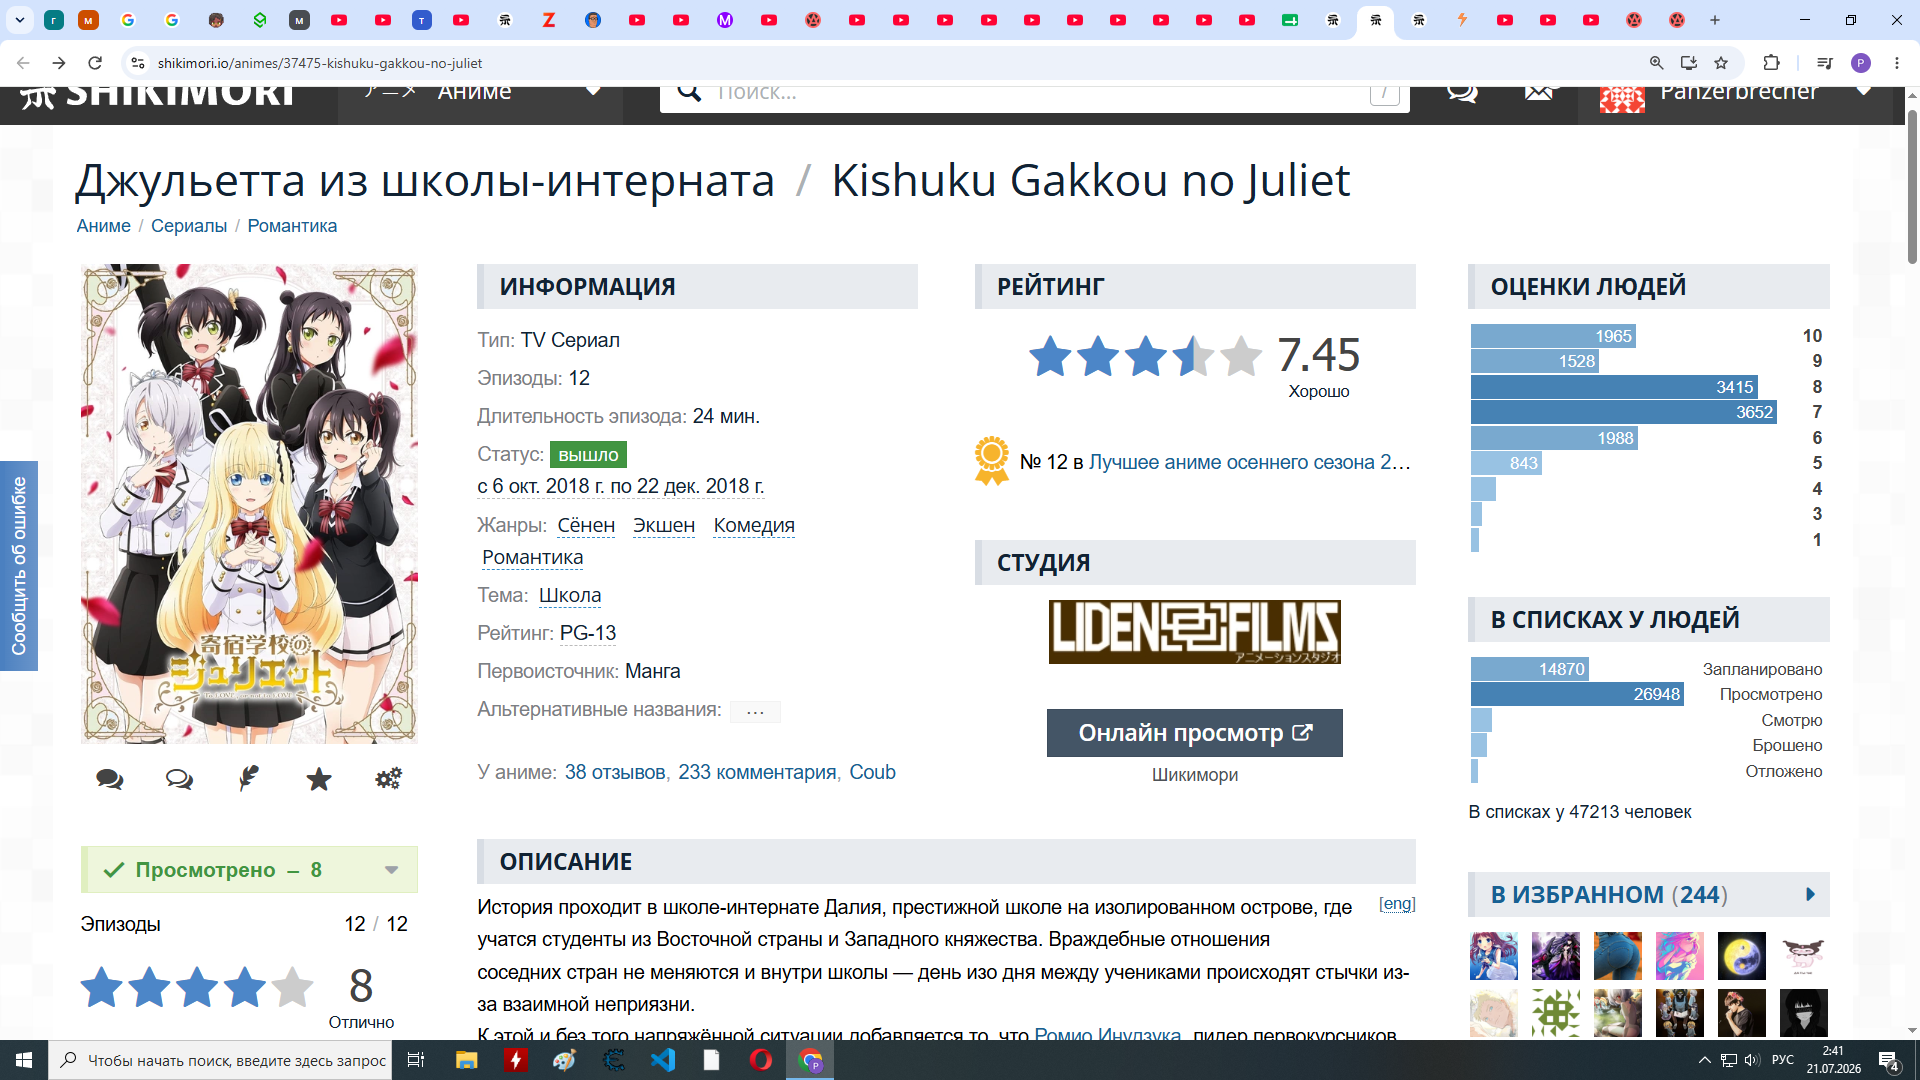Open the yin-yang avatar in favorites

click(x=1742, y=956)
